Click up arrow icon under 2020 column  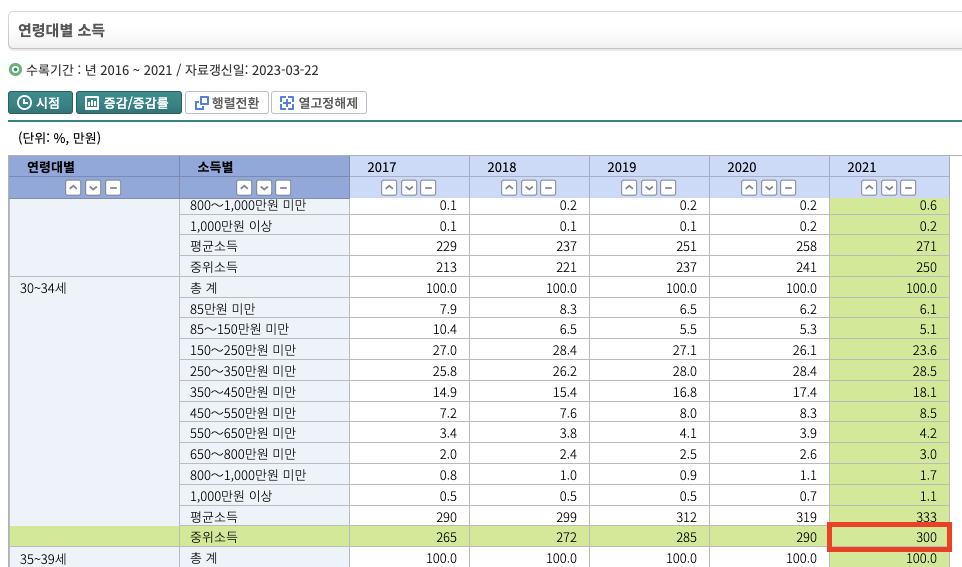tap(749, 188)
